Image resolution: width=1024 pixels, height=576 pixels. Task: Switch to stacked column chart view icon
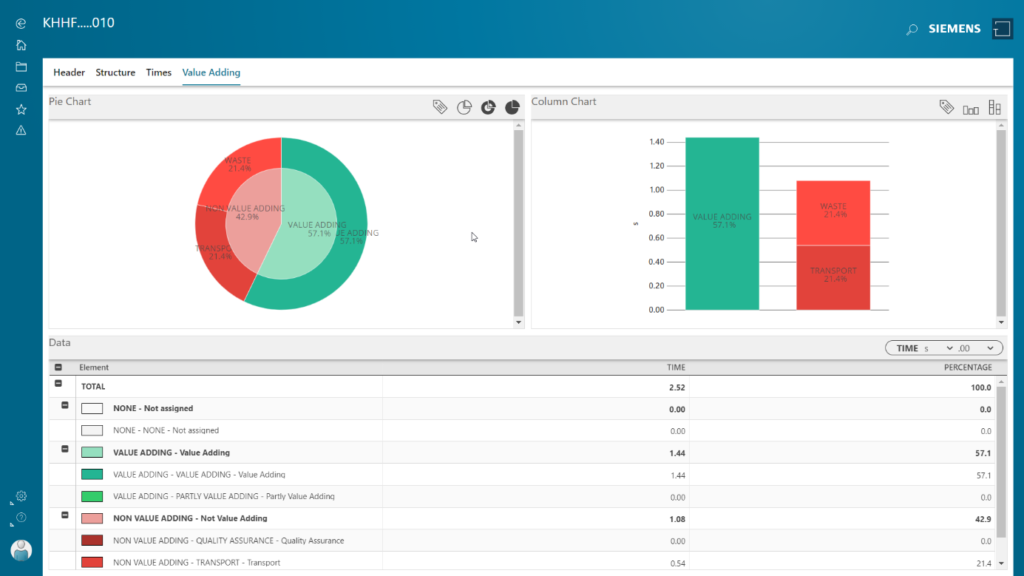994,107
